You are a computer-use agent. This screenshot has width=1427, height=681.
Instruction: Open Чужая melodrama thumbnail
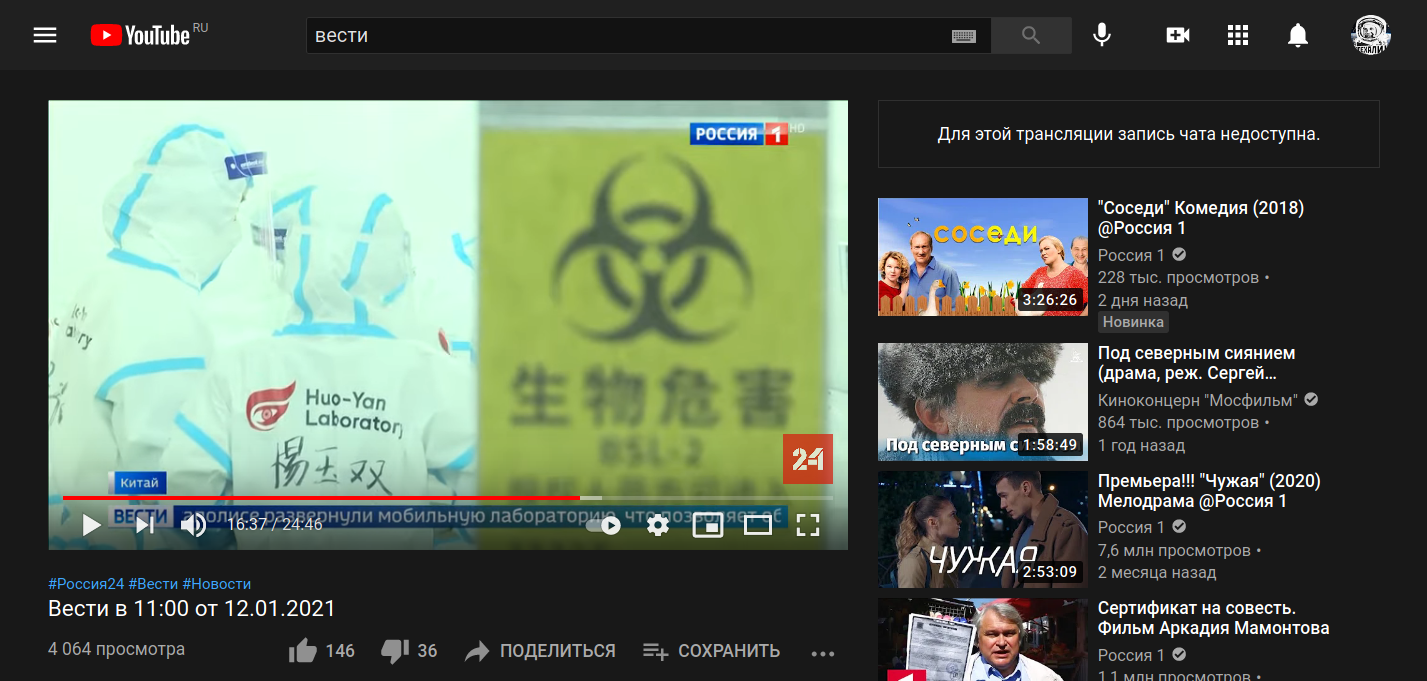[982, 530]
